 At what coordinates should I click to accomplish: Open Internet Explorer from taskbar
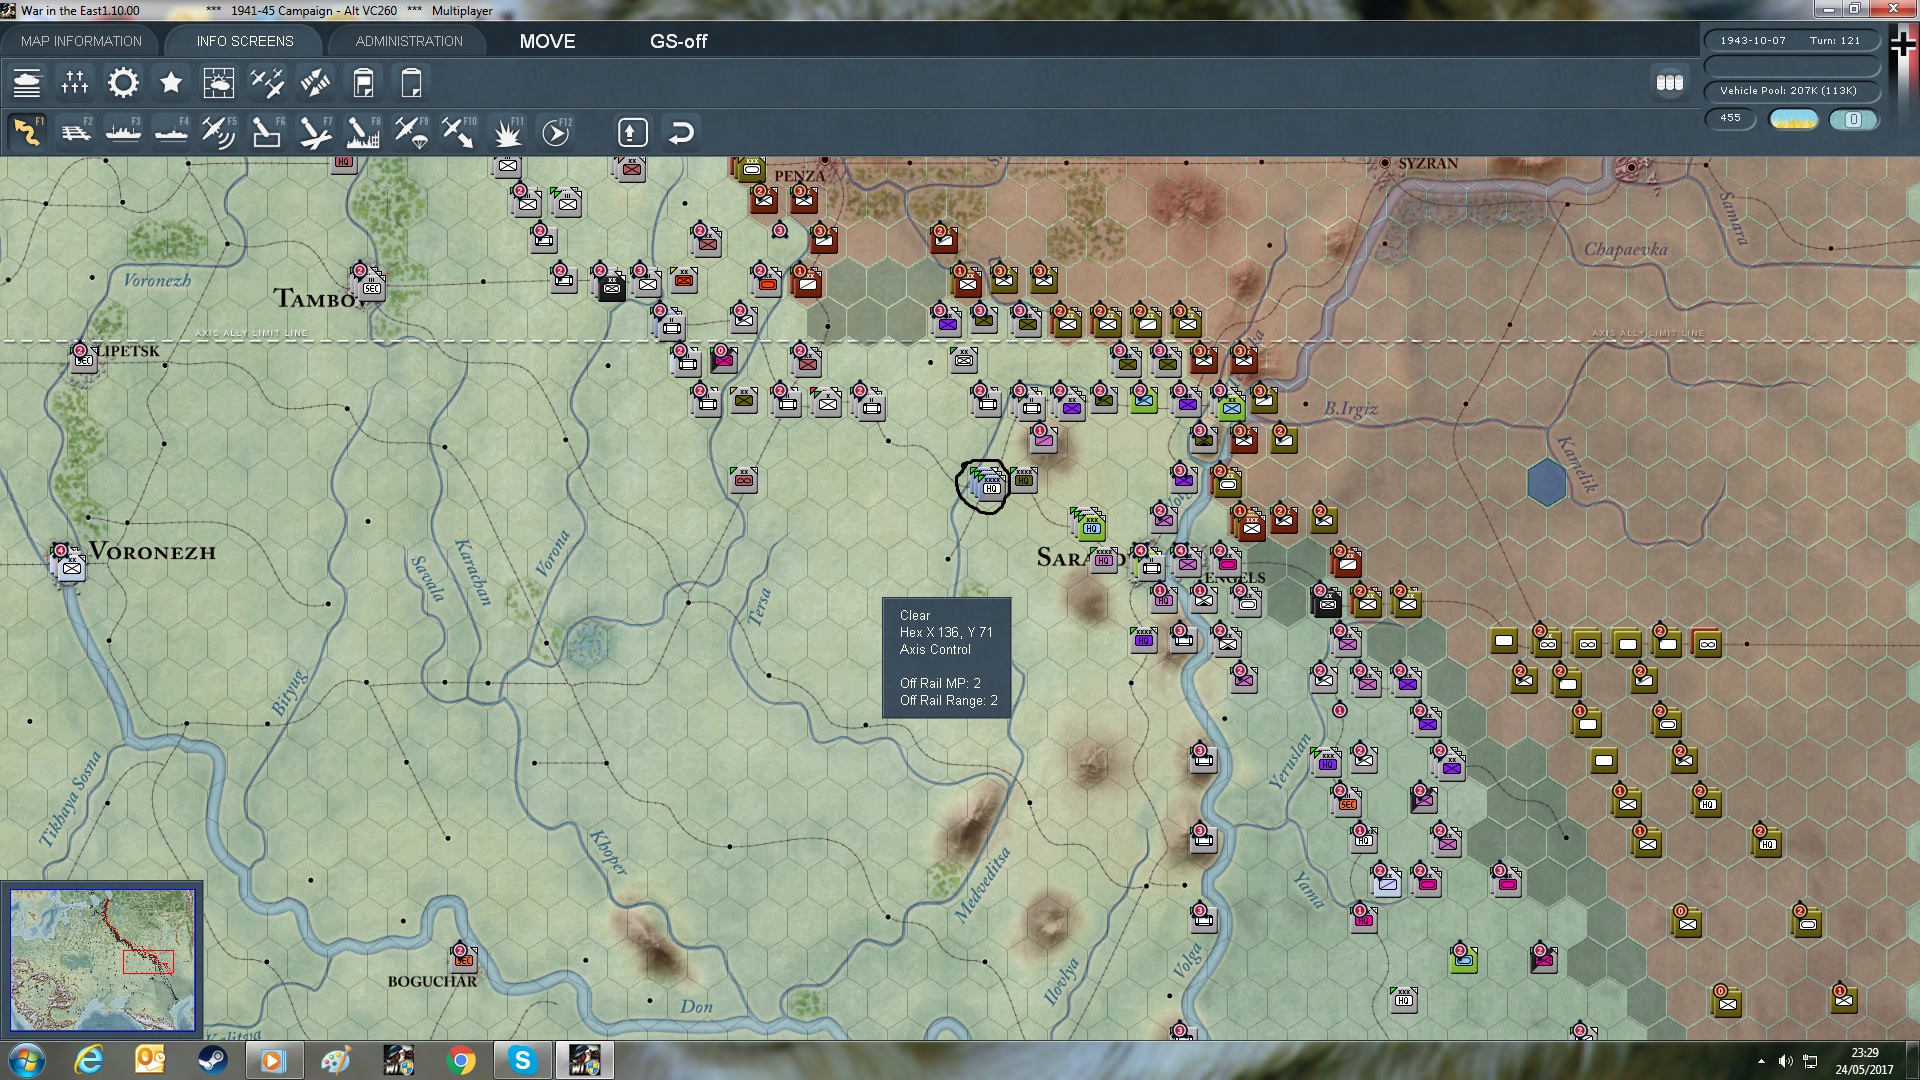tap(89, 1060)
